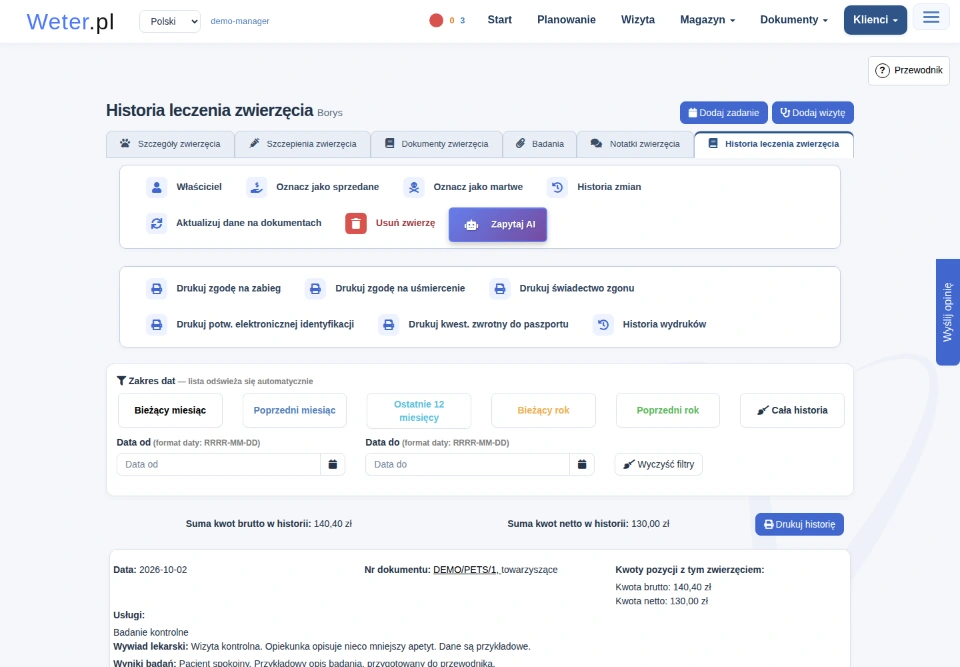Expand the Magazyn menu
Image resolution: width=960 pixels, height=667 pixels.
[x=707, y=20]
